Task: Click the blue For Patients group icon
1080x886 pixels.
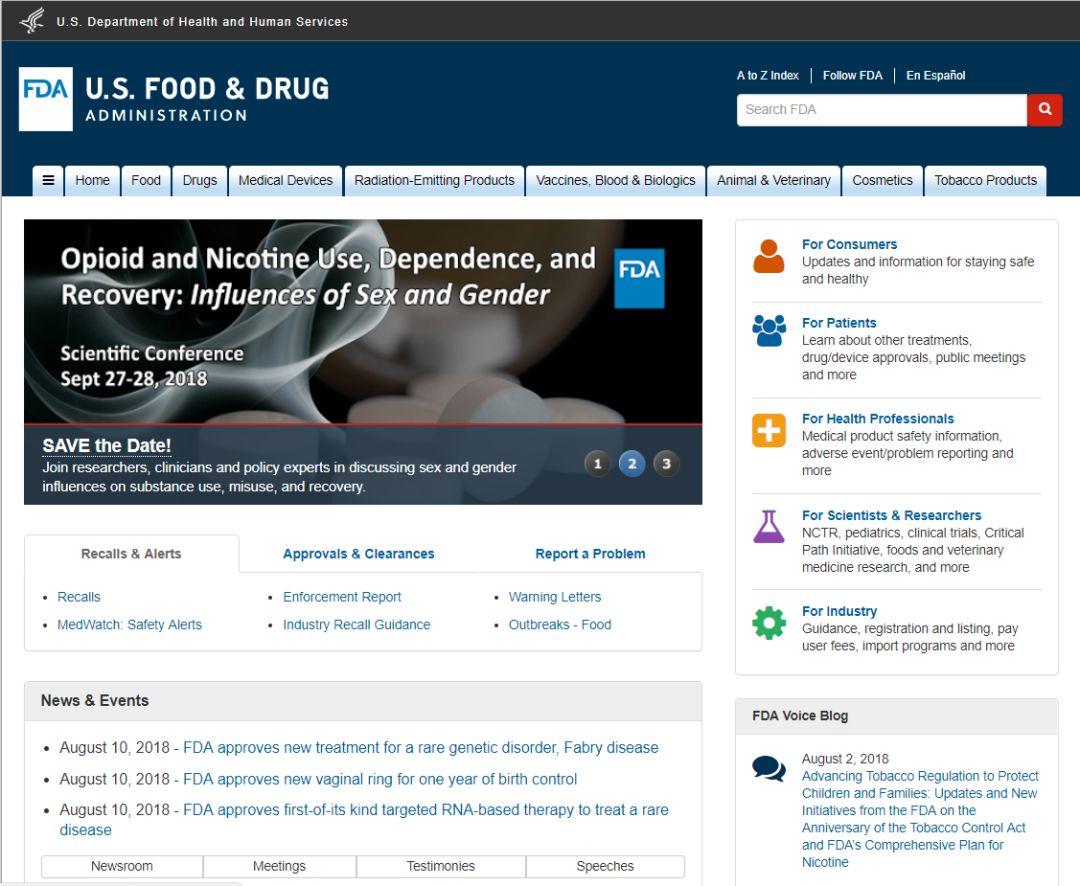Action: pyautogui.click(x=769, y=331)
